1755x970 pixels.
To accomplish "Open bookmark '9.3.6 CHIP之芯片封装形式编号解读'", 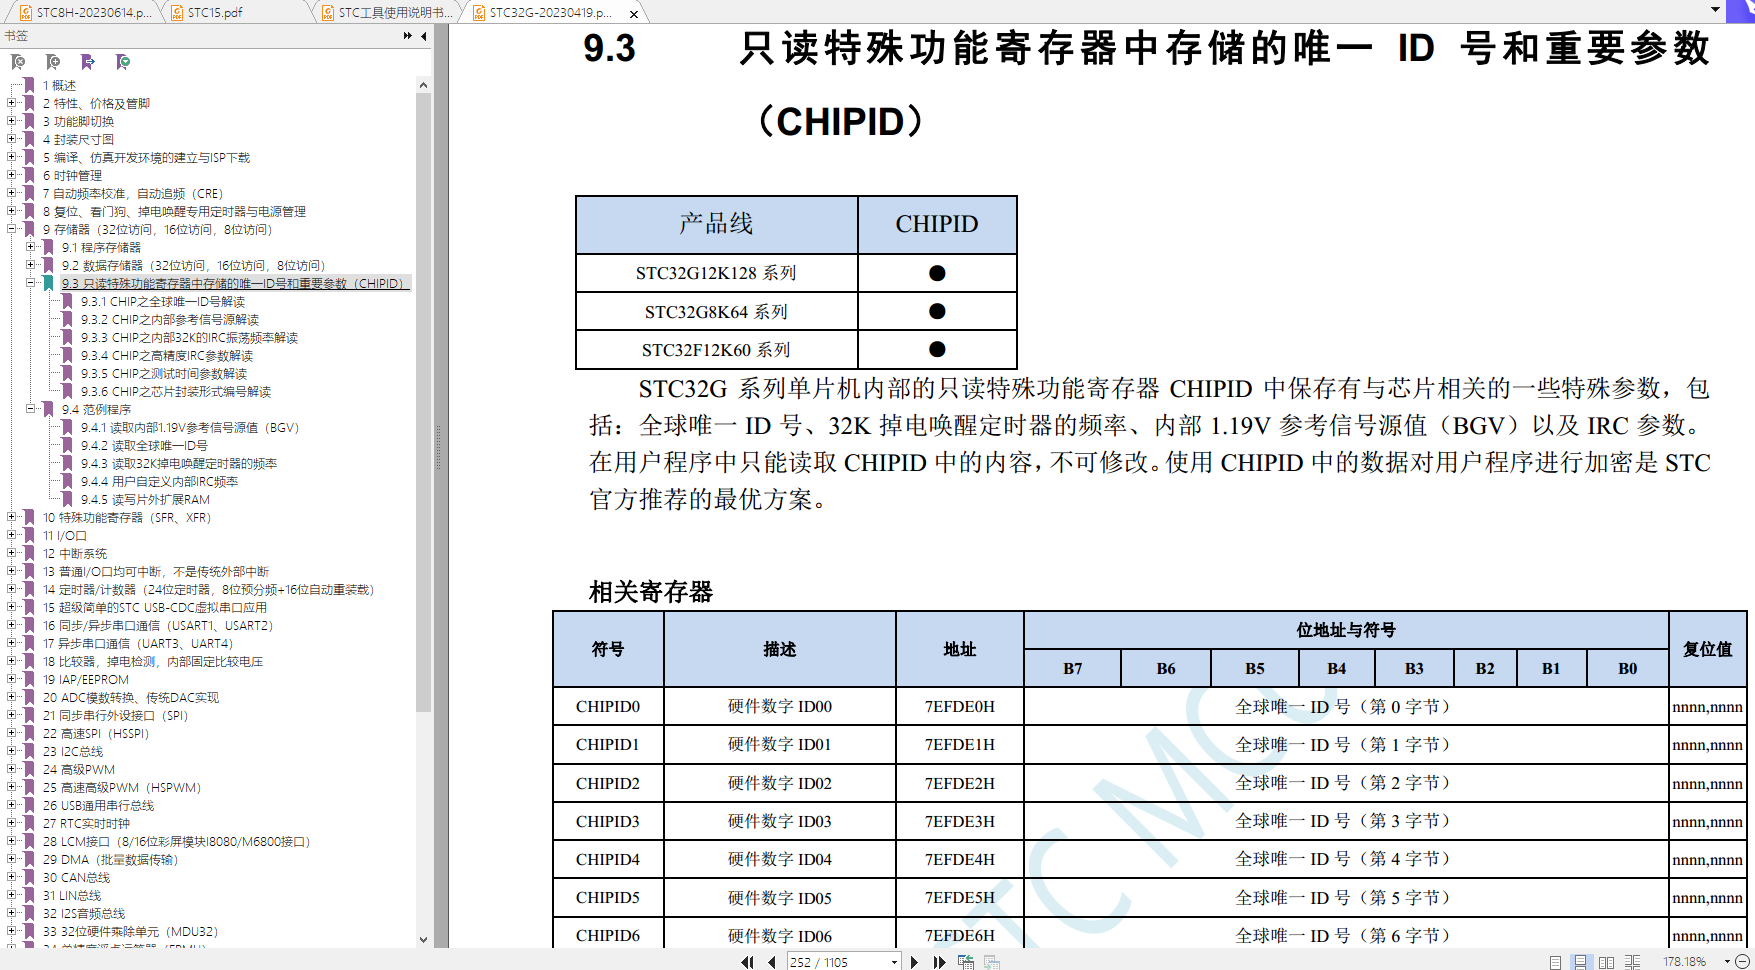I will [x=176, y=391].
